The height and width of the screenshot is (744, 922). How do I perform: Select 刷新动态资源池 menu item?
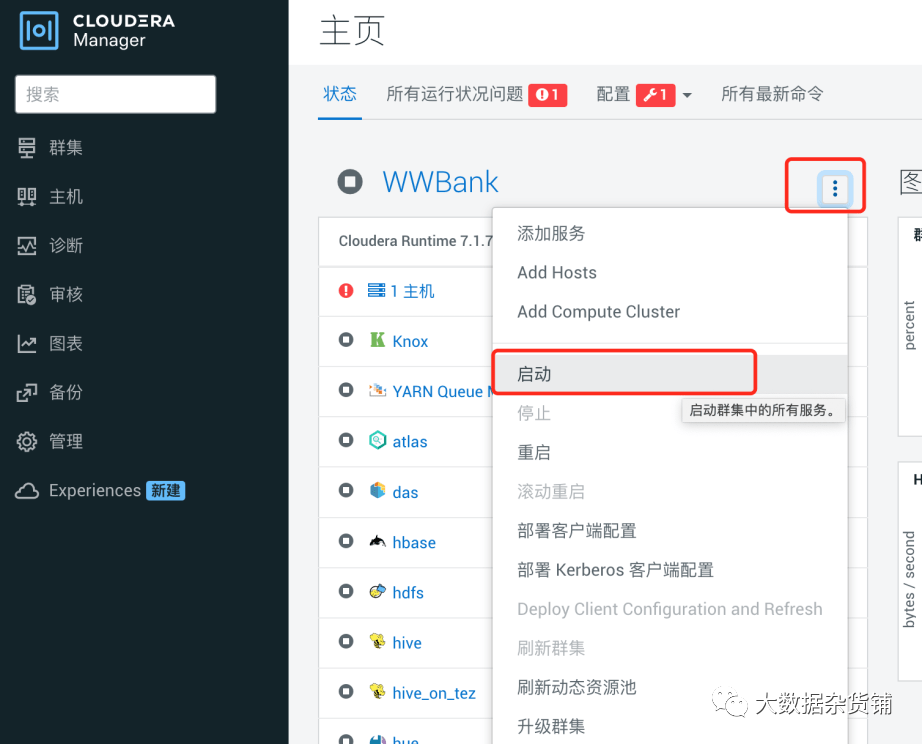click(670, 688)
